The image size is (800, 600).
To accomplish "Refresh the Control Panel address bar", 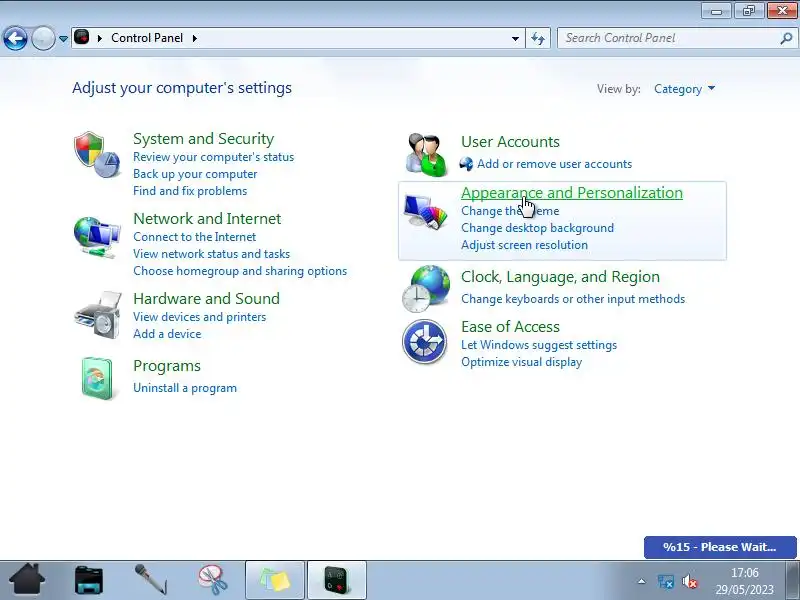I will 538,38.
